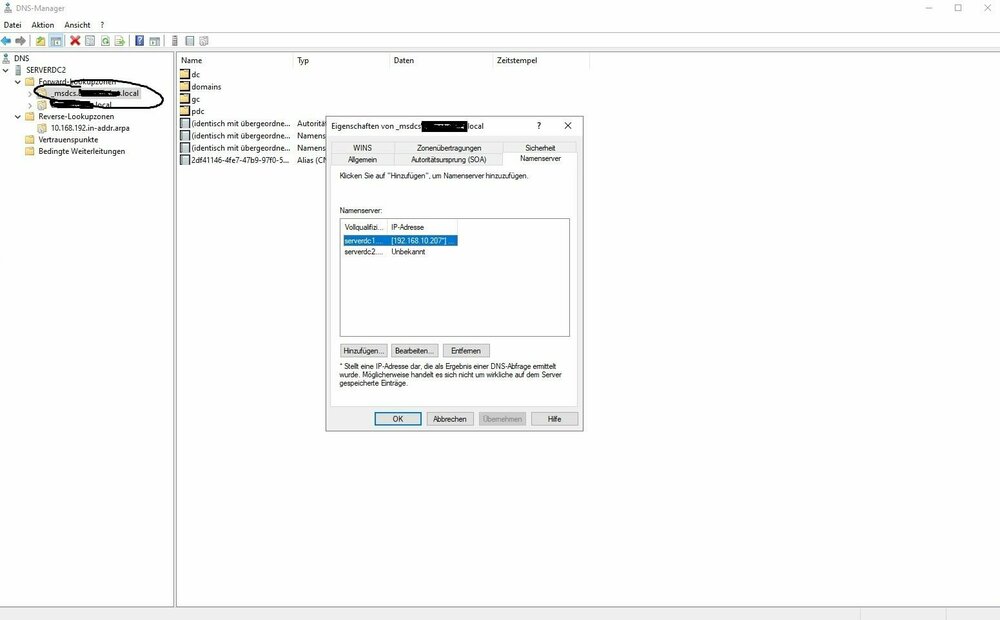Select the 10.168.192.in-addr.arpa zone
Screen dimensions: 1000x620
[x=90, y=128]
